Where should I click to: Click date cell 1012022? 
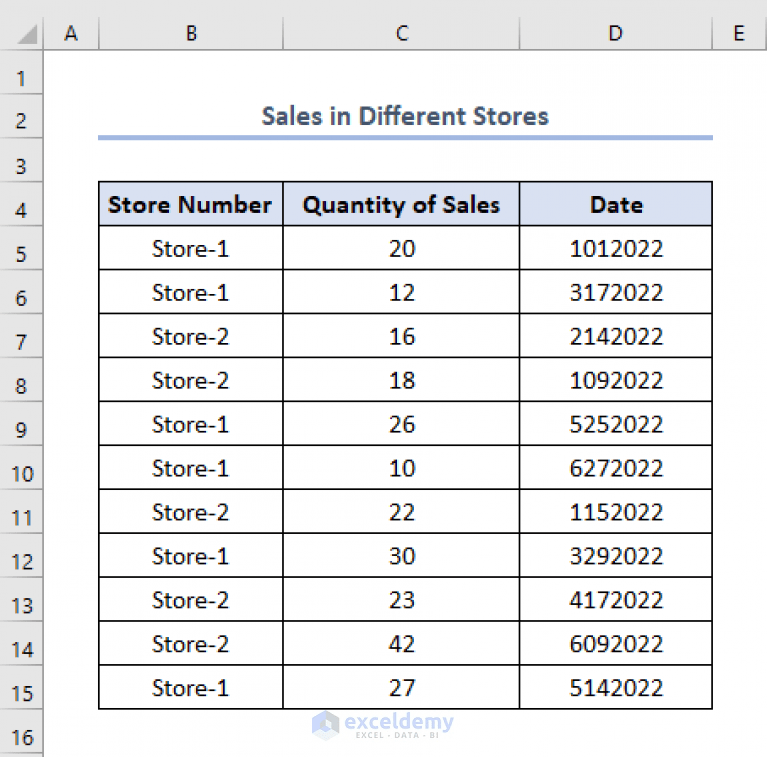(616, 248)
